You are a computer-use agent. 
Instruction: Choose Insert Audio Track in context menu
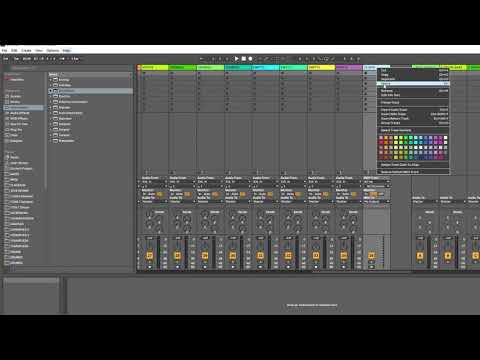click(x=413, y=110)
